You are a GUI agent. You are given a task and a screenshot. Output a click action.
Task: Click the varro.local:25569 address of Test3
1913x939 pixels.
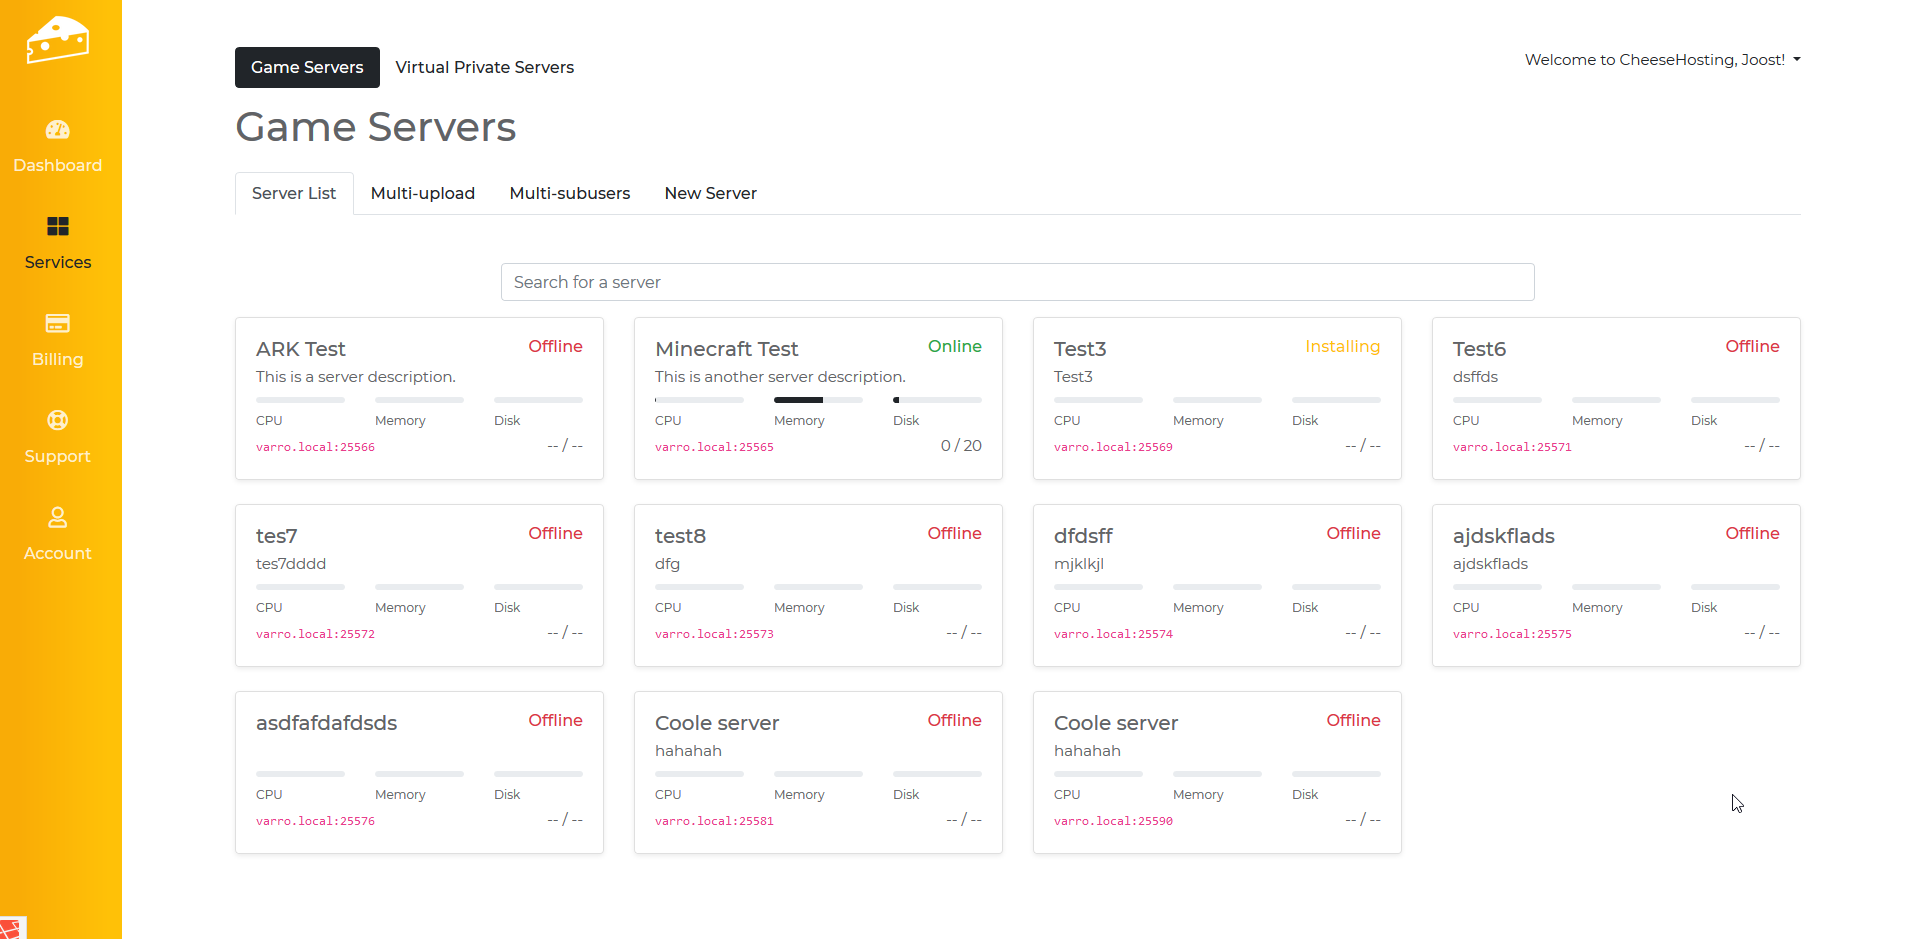click(x=1113, y=447)
